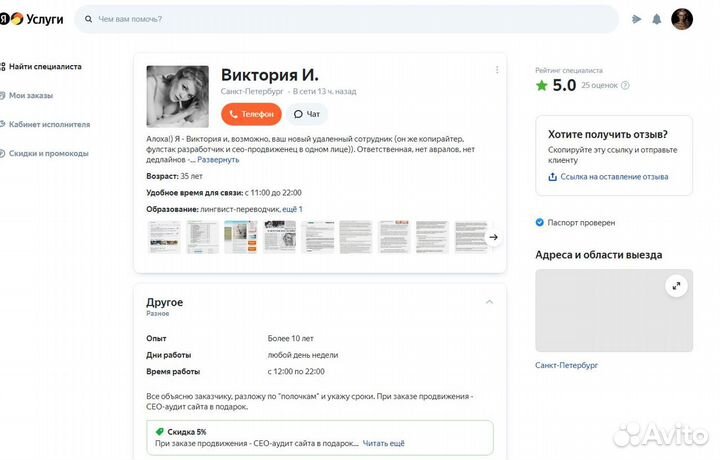Open the third portfolio thumbnail

[241, 237]
